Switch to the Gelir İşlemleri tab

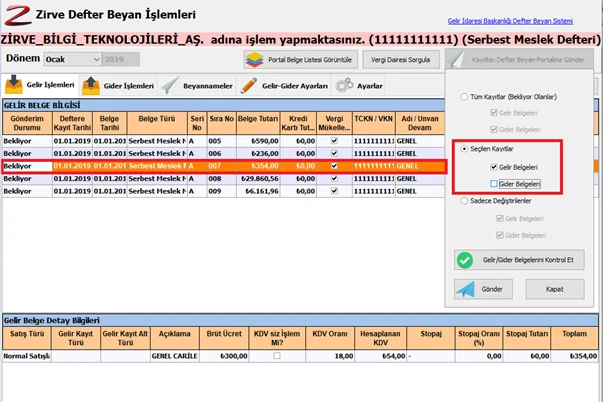pos(40,85)
